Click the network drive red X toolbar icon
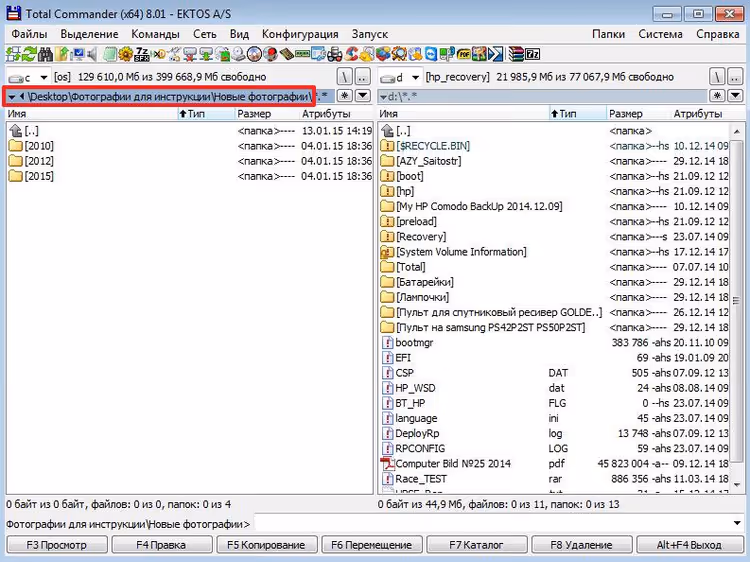Image resolution: width=750 pixels, height=562 pixels. pyautogui.click(x=189, y=54)
